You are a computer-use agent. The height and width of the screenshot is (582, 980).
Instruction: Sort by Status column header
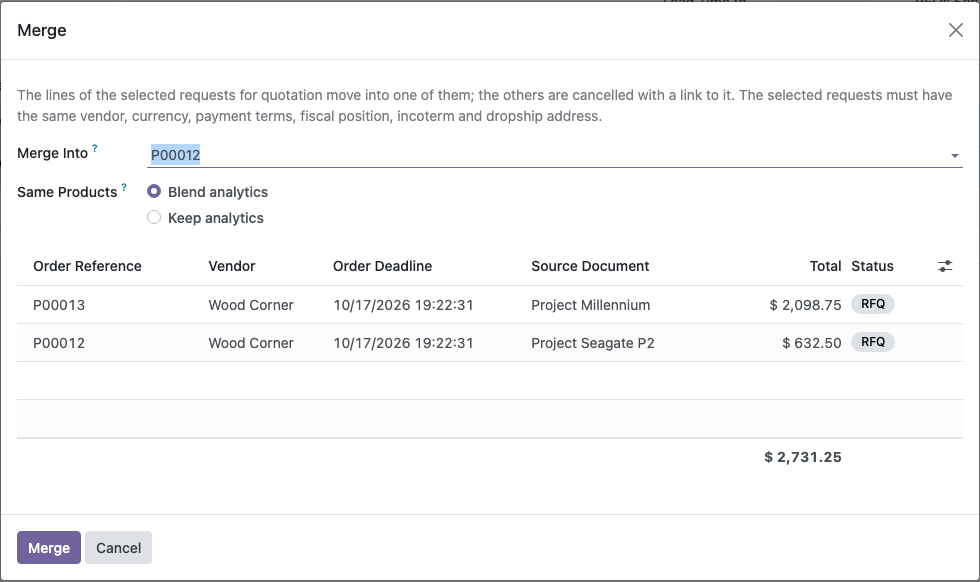coord(872,266)
